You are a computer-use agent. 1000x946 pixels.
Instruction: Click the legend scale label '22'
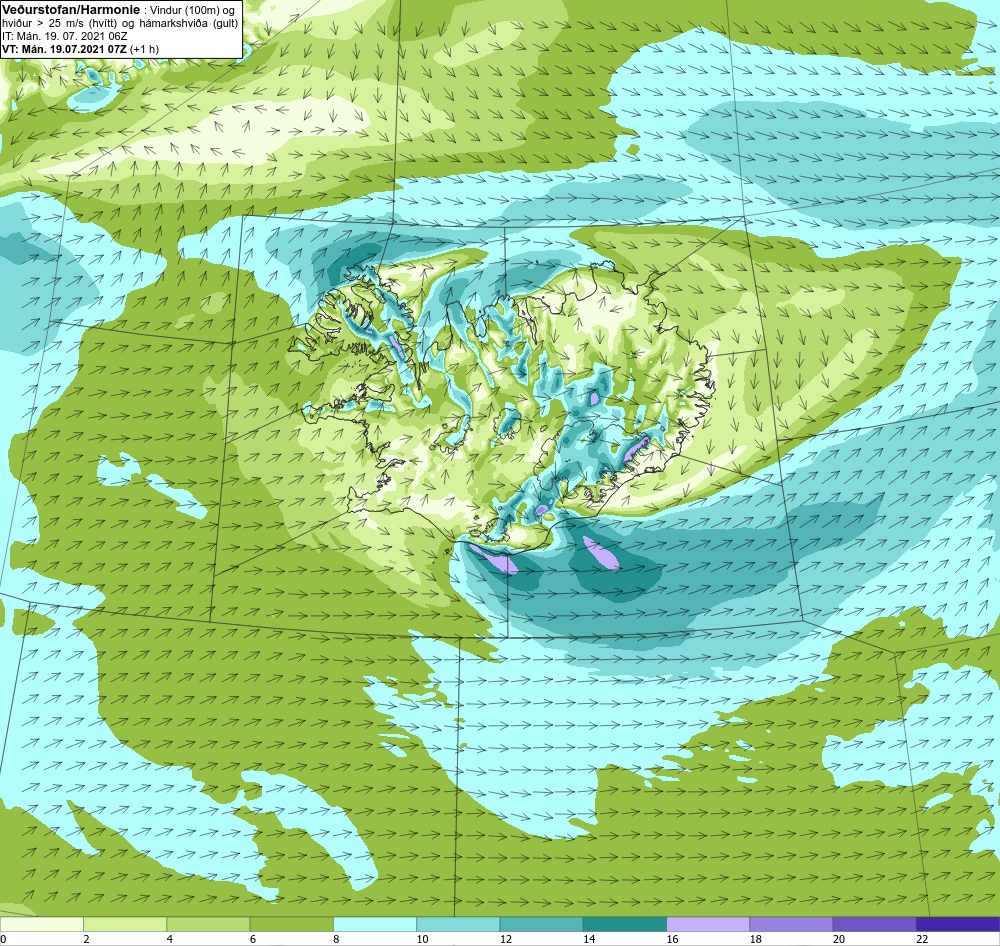tap(922, 939)
